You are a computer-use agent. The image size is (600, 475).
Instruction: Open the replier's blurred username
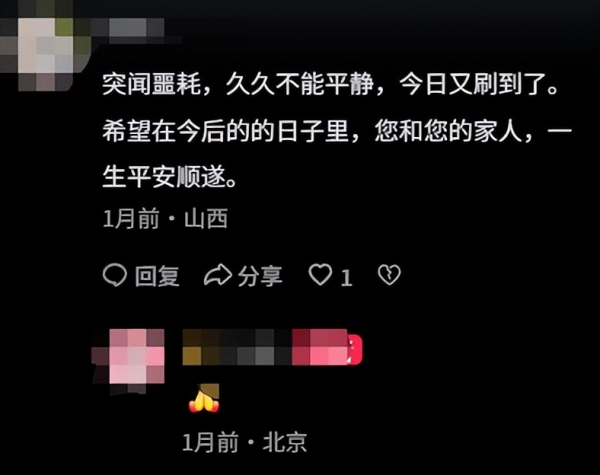click(265, 347)
